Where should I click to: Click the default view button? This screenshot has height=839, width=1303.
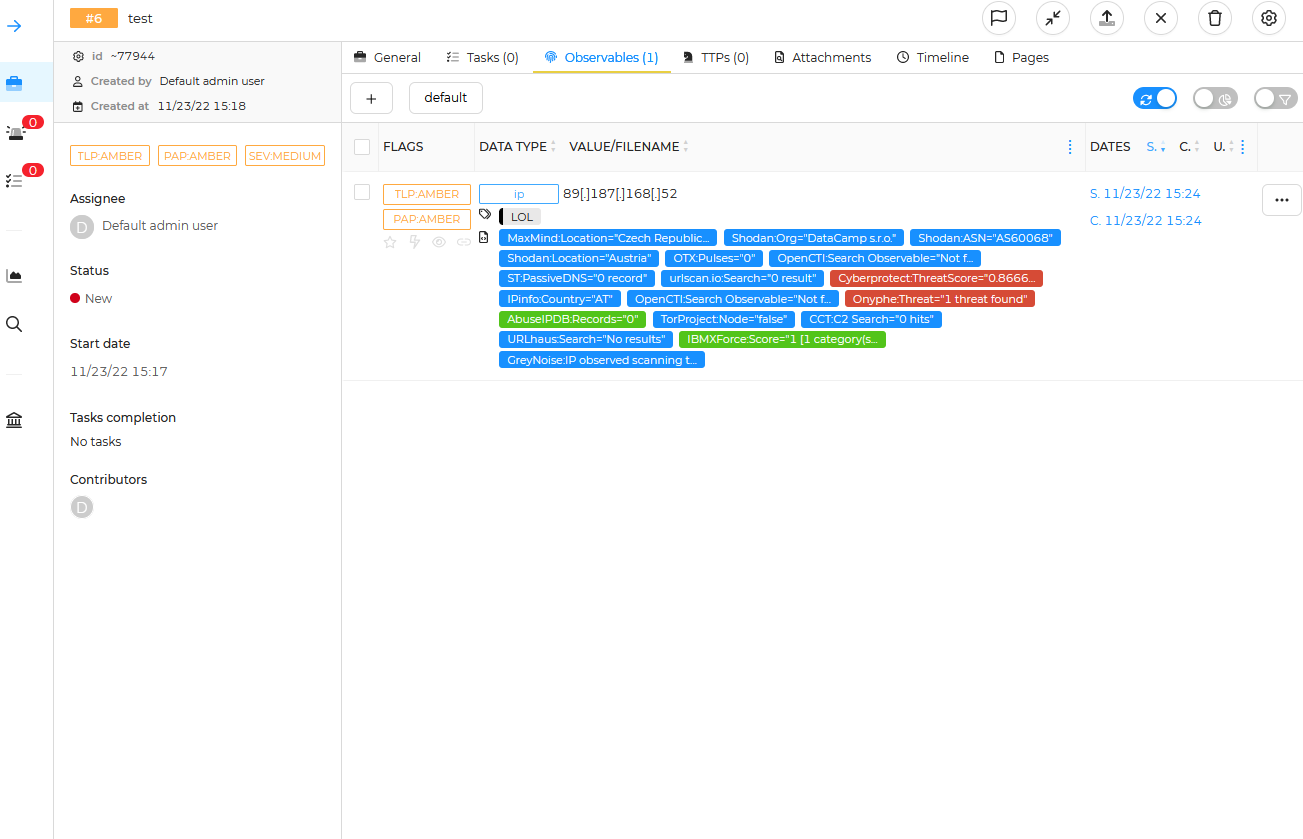(x=446, y=98)
